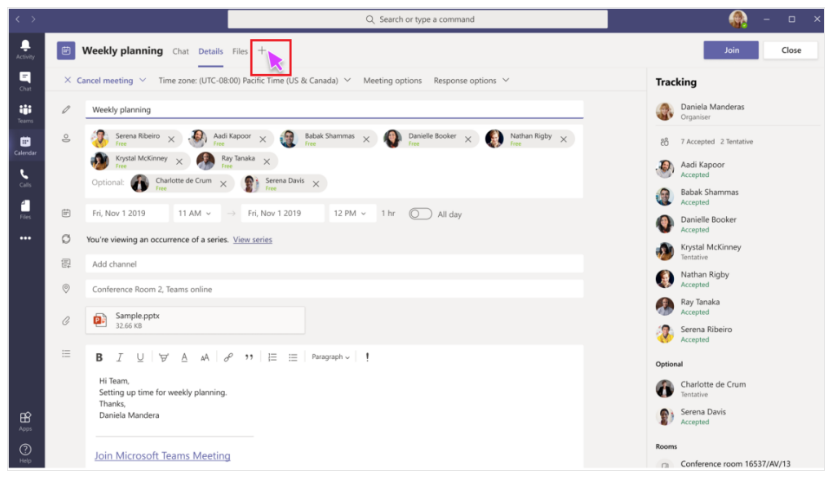
Task: Apply bold formatting
Action: point(99,357)
